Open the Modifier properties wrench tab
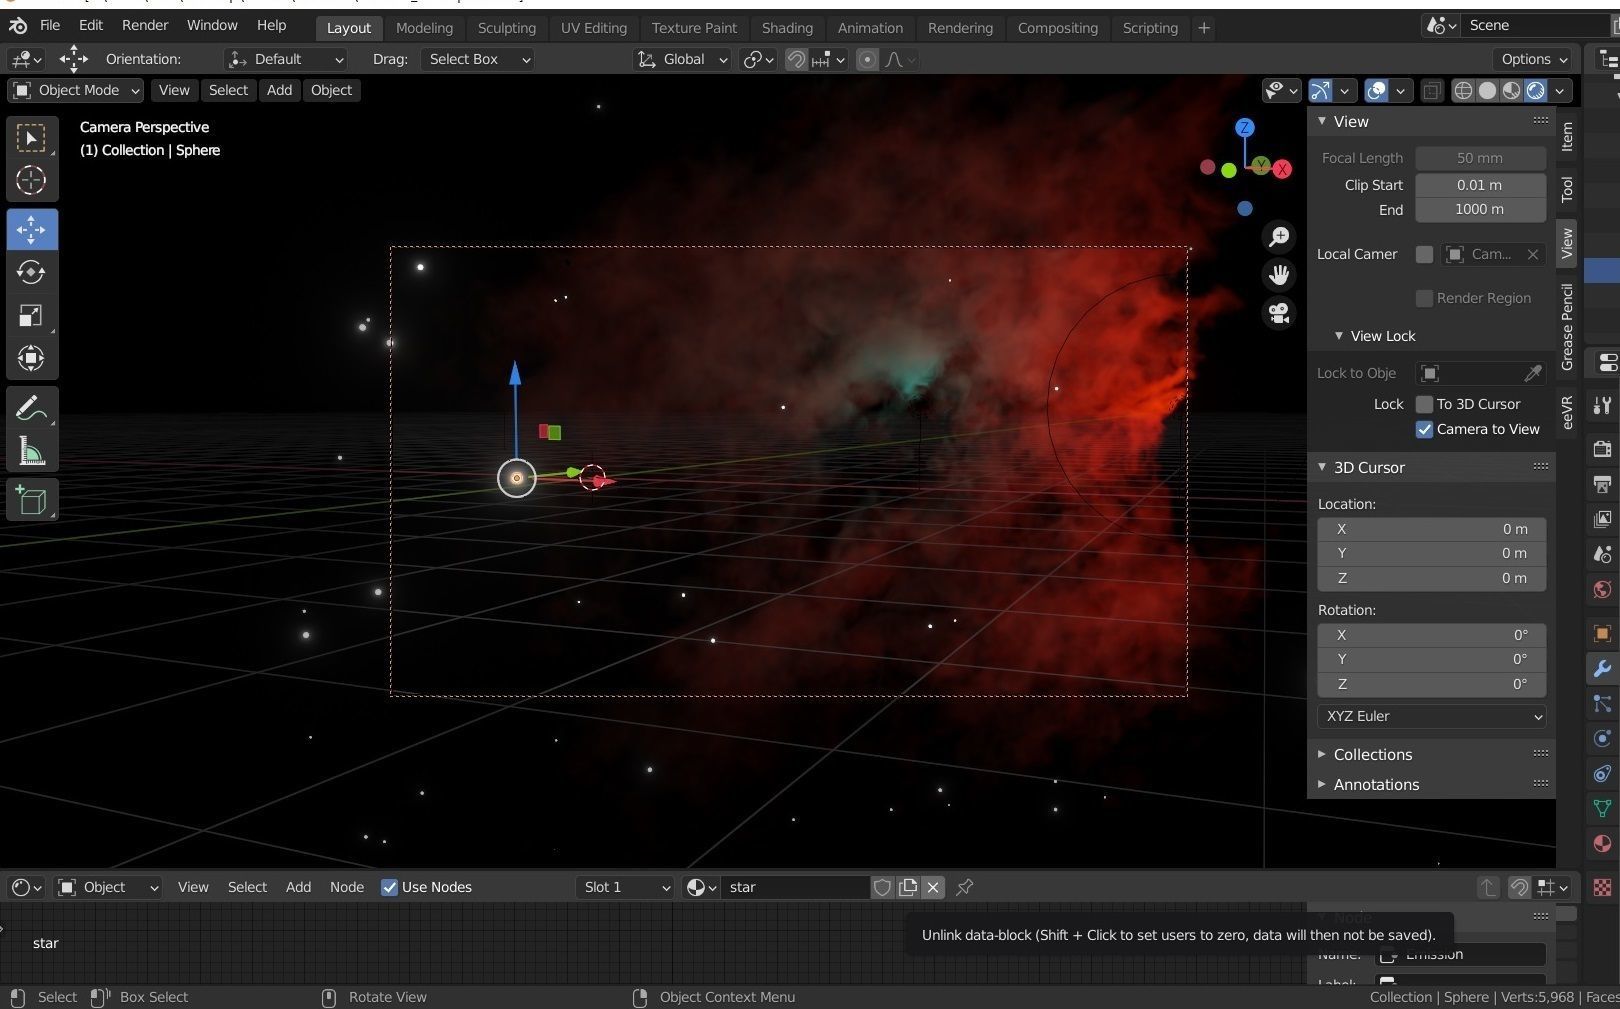 click(x=1602, y=669)
